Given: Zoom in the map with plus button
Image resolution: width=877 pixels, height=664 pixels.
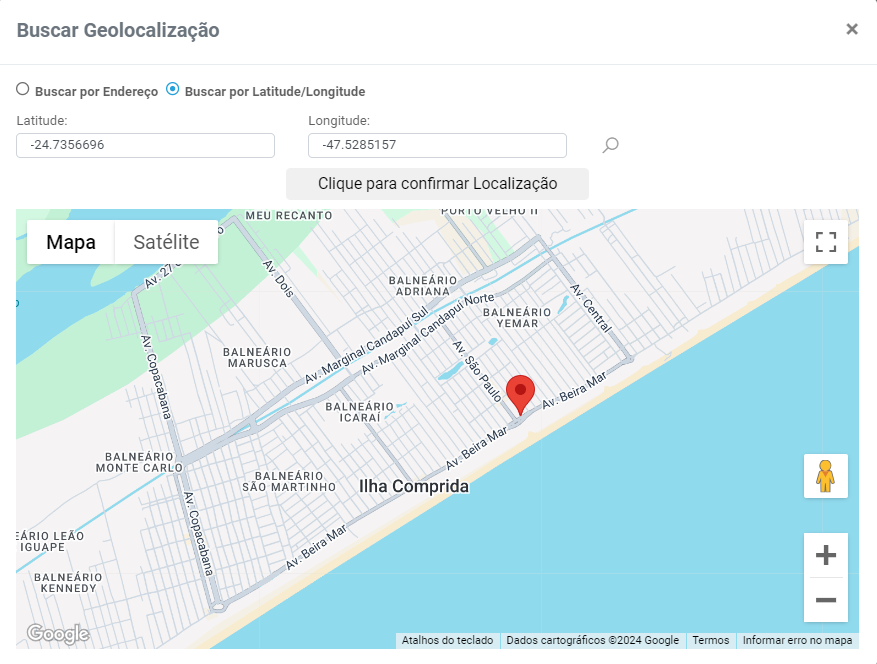Looking at the screenshot, I should [x=825, y=555].
